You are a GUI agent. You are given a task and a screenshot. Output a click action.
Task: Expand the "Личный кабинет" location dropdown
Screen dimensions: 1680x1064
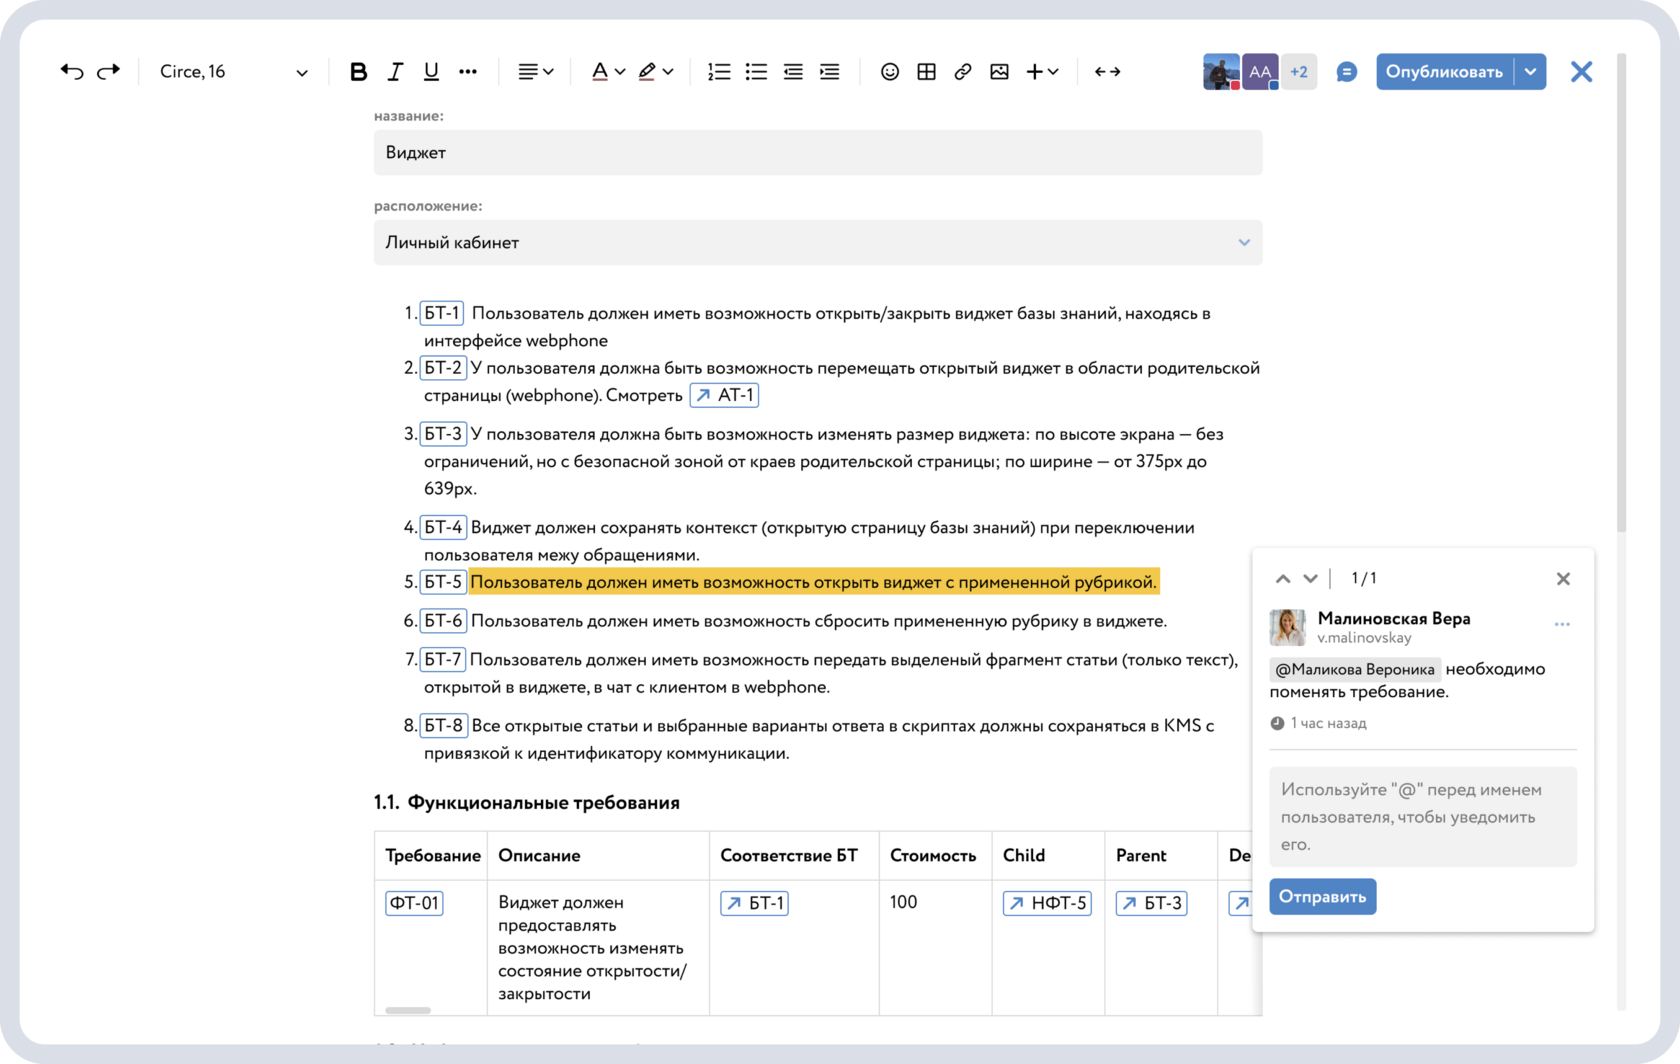coord(1243,242)
